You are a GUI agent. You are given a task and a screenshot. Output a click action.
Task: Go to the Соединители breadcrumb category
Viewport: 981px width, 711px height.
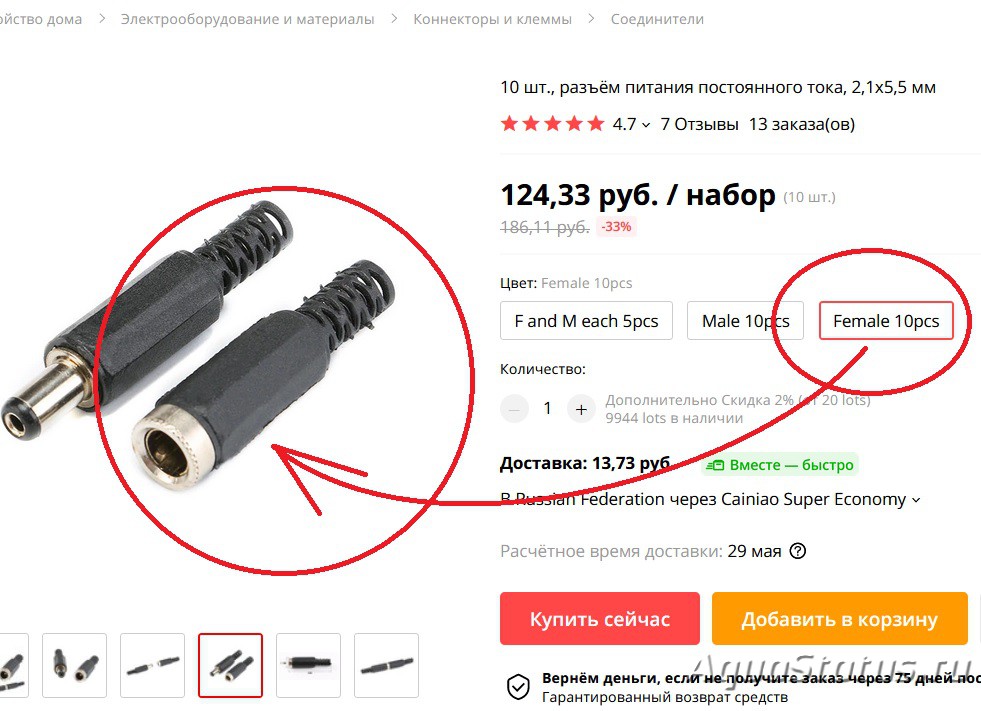[x=657, y=19]
